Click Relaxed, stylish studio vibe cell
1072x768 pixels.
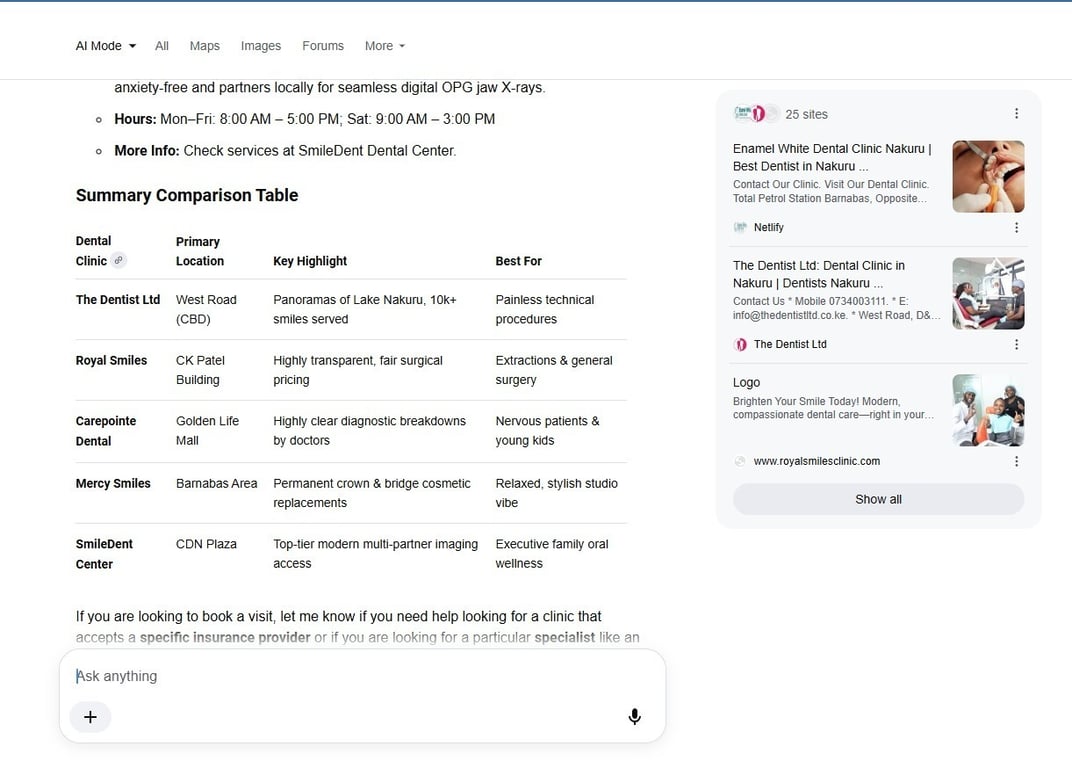pos(557,493)
